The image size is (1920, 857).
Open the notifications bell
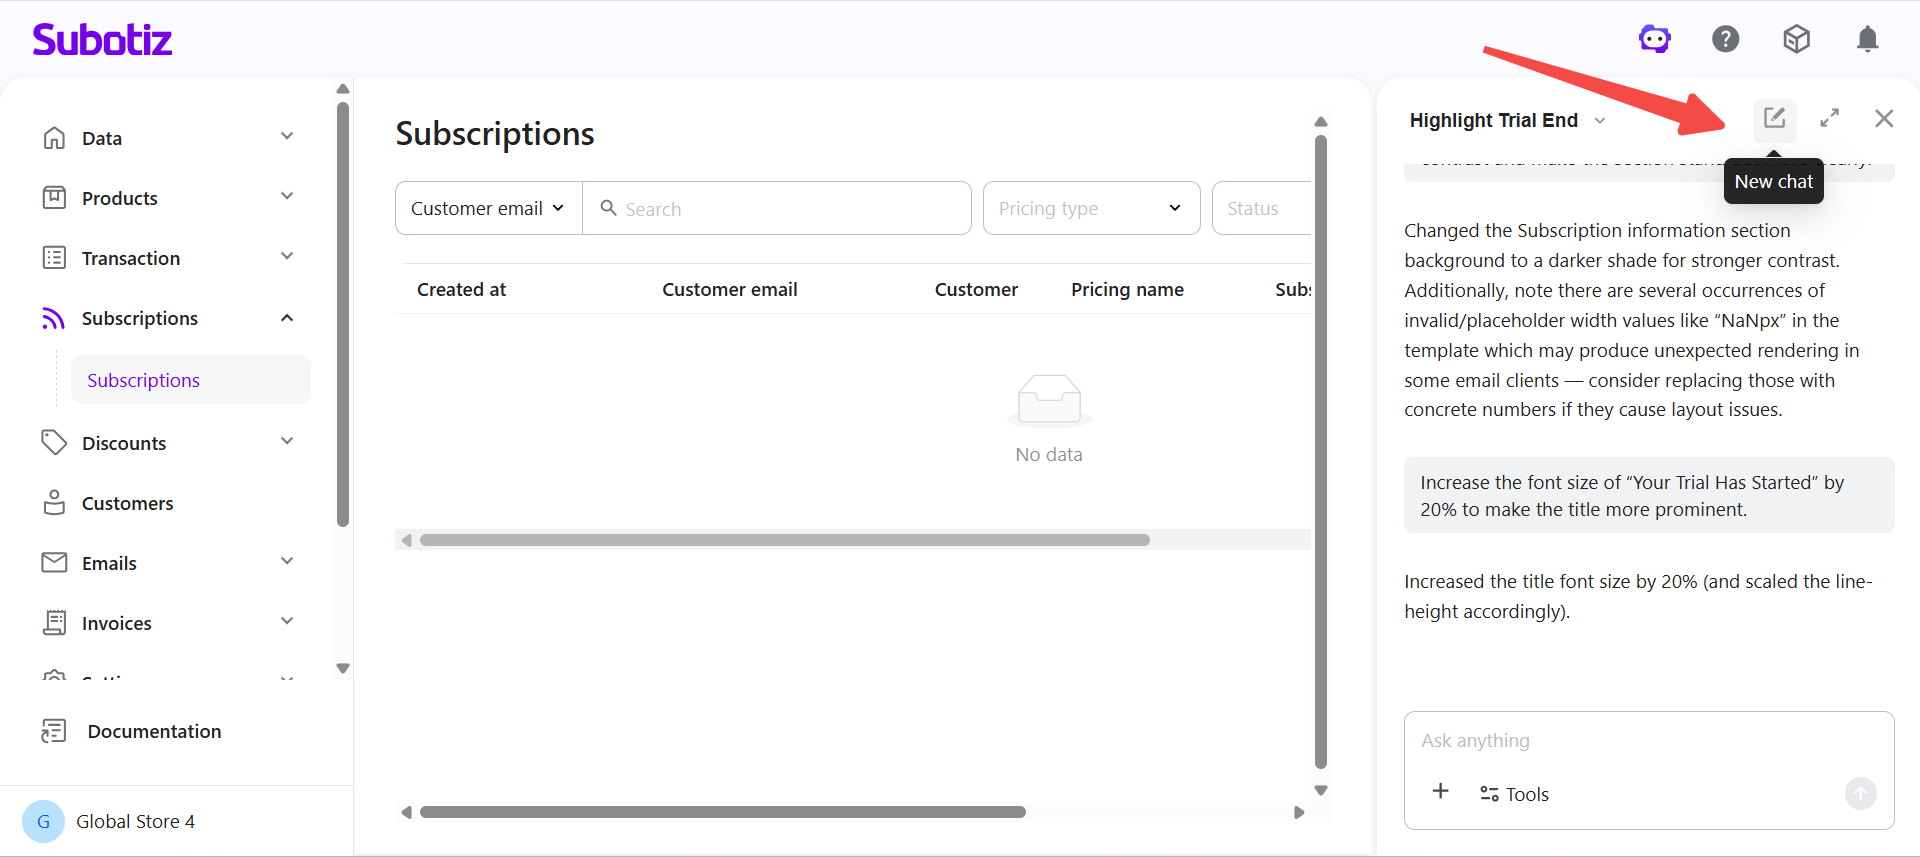(x=1867, y=39)
